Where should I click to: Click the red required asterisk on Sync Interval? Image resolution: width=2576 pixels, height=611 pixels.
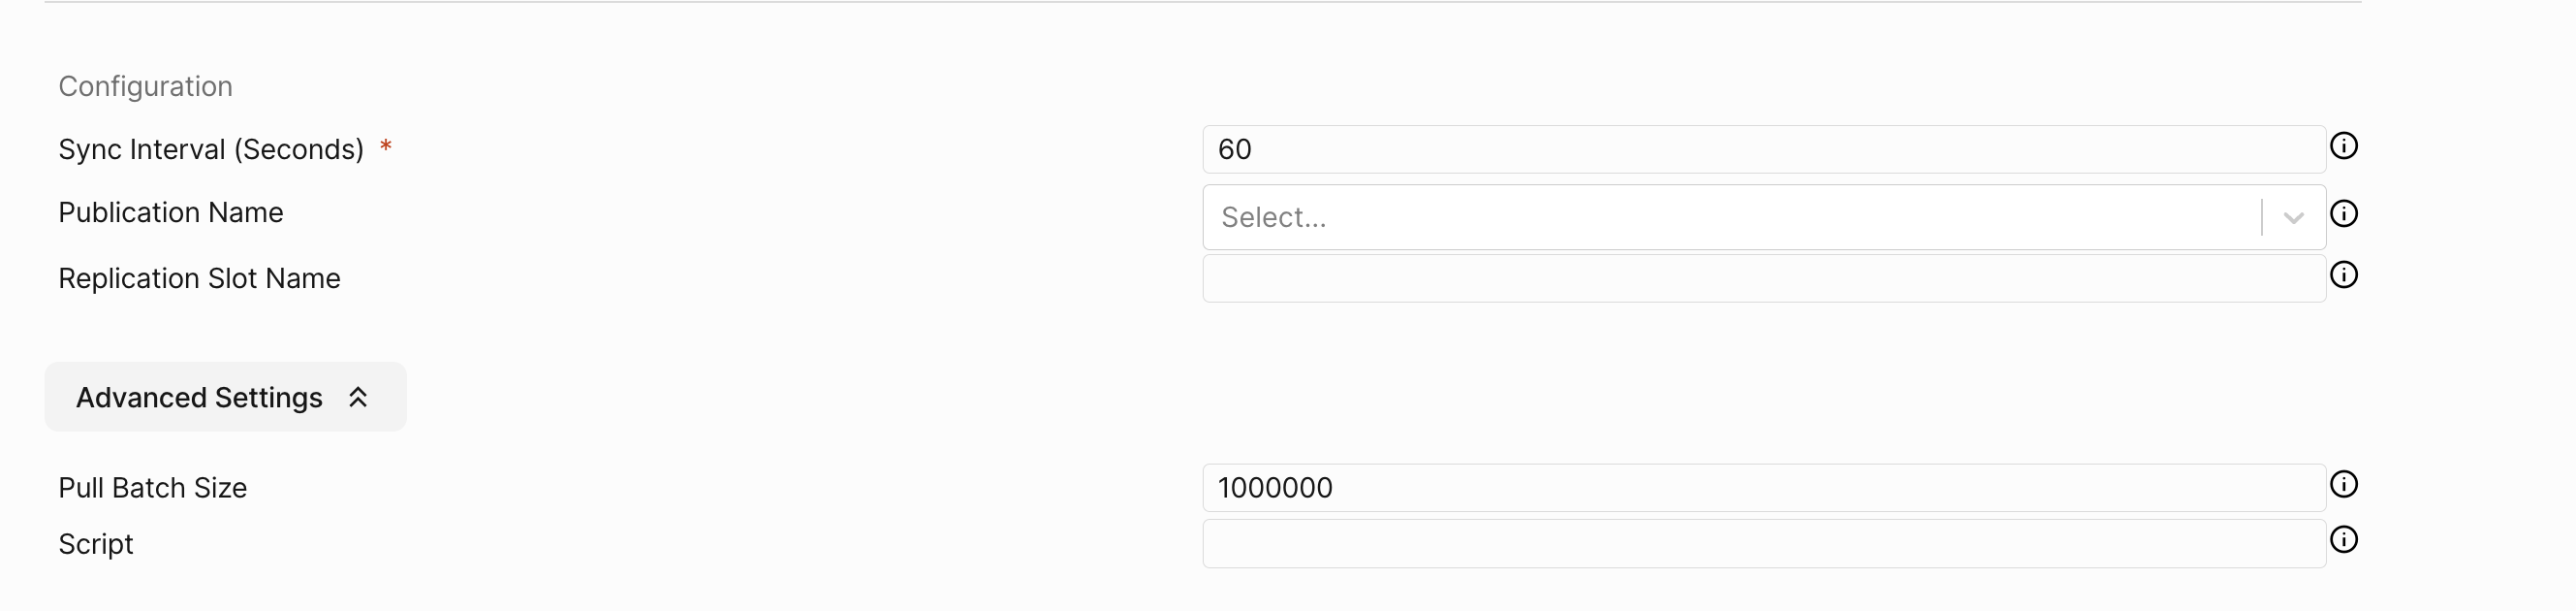pyautogui.click(x=386, y=147)
